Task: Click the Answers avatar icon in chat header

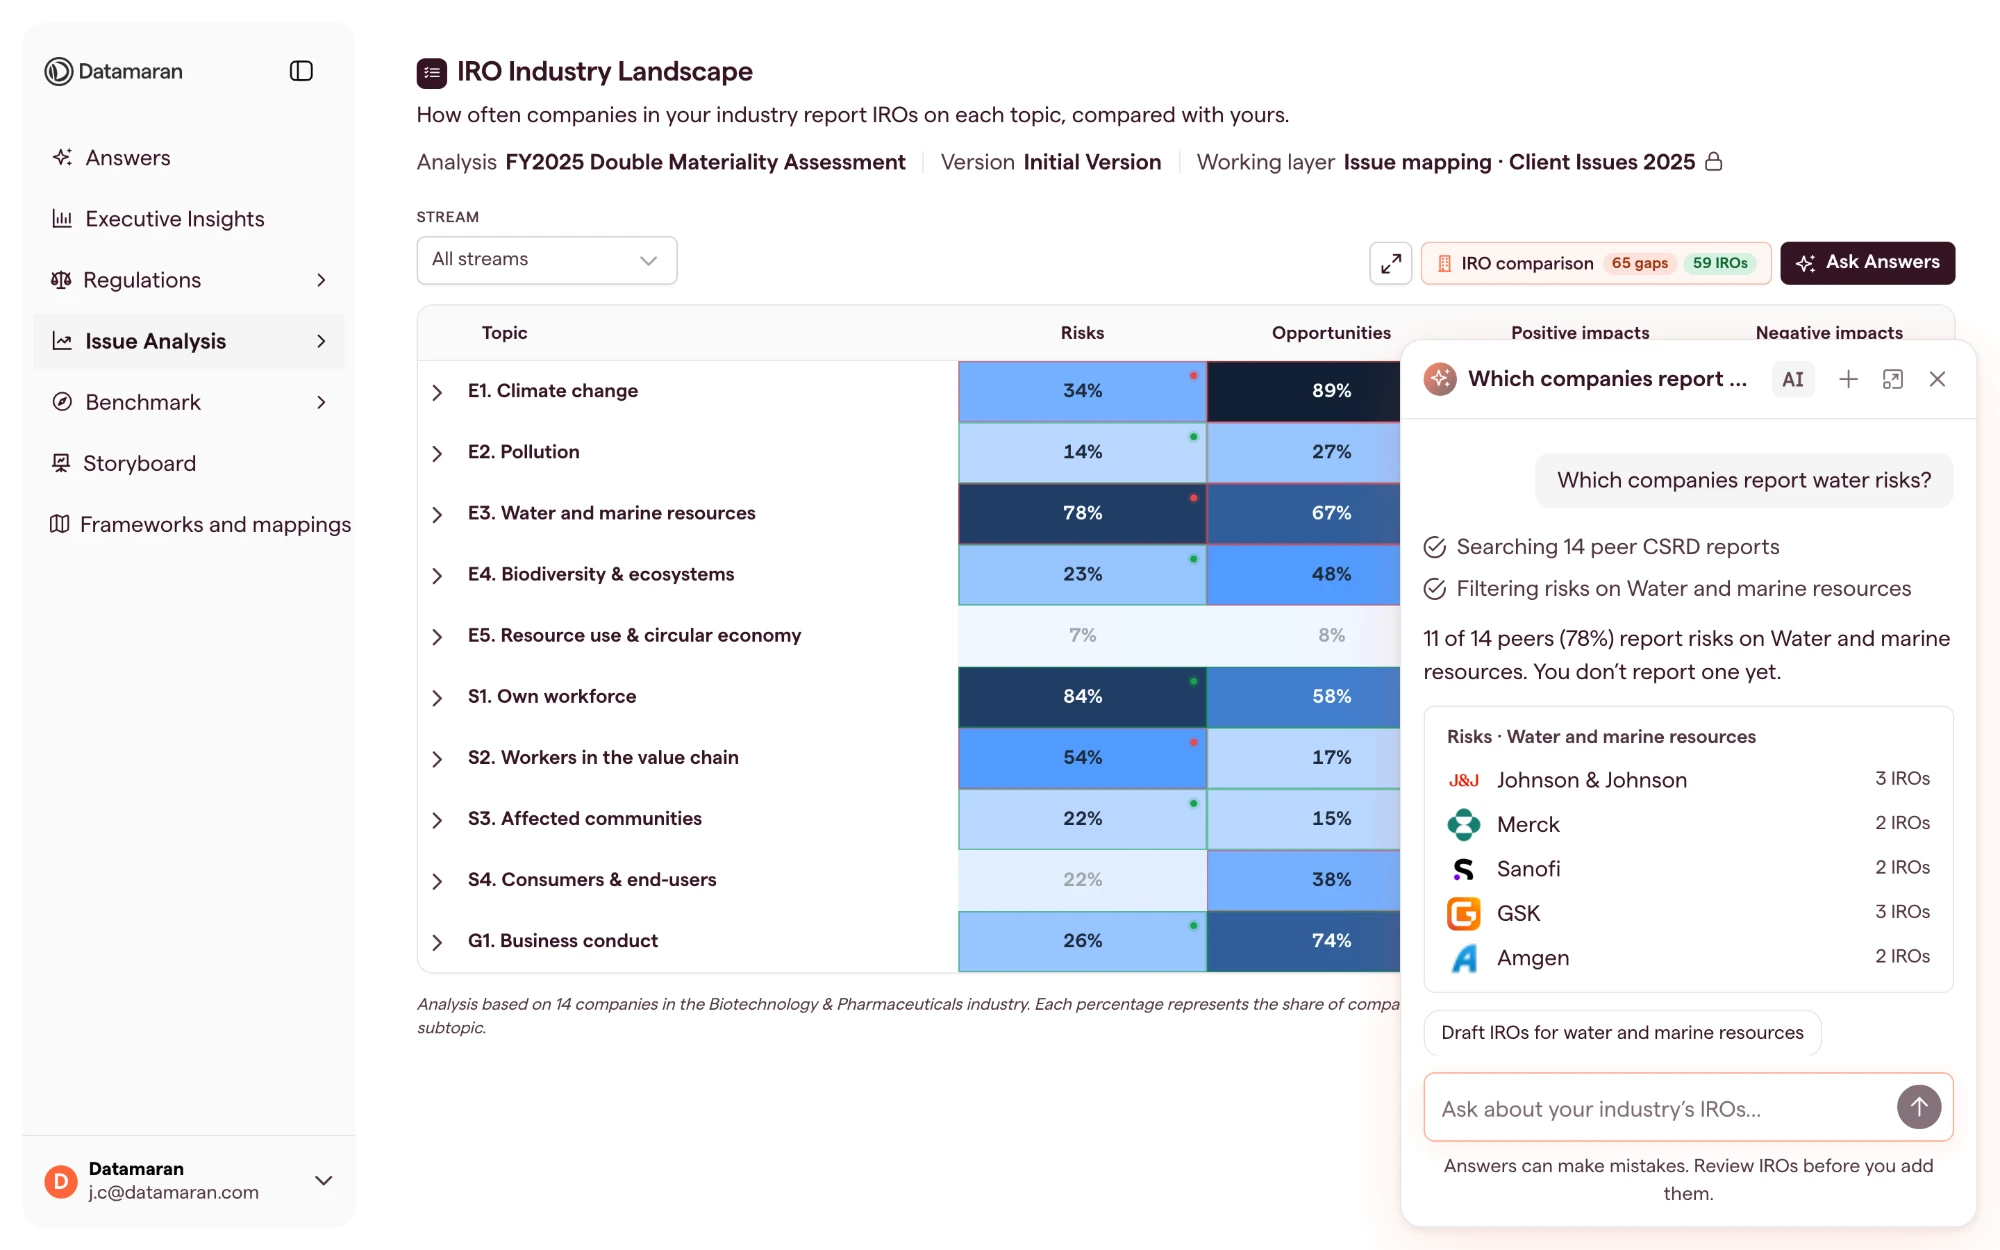Action: (x=1440, y=379)
